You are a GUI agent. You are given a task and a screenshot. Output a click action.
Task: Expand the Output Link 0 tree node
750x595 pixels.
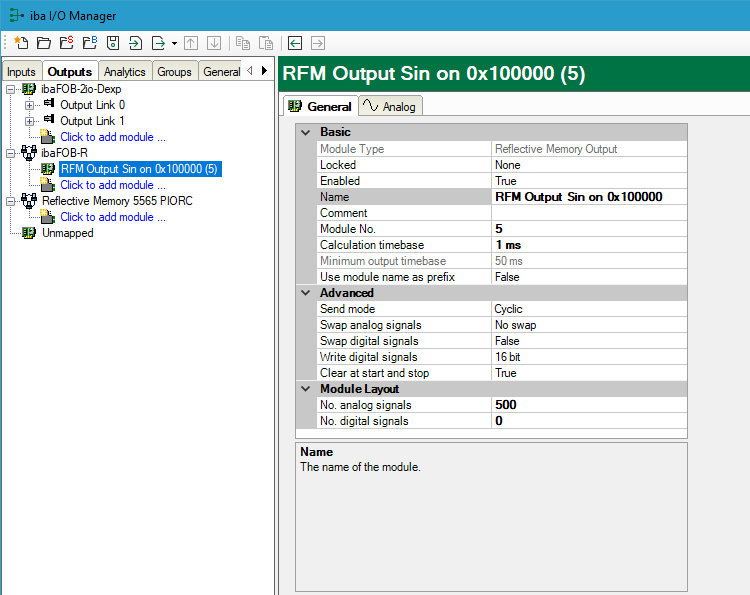pos(30,105)
